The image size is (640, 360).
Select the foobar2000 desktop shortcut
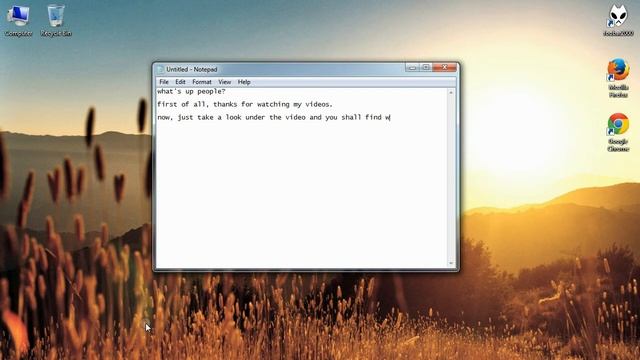(x=618, y=20)
